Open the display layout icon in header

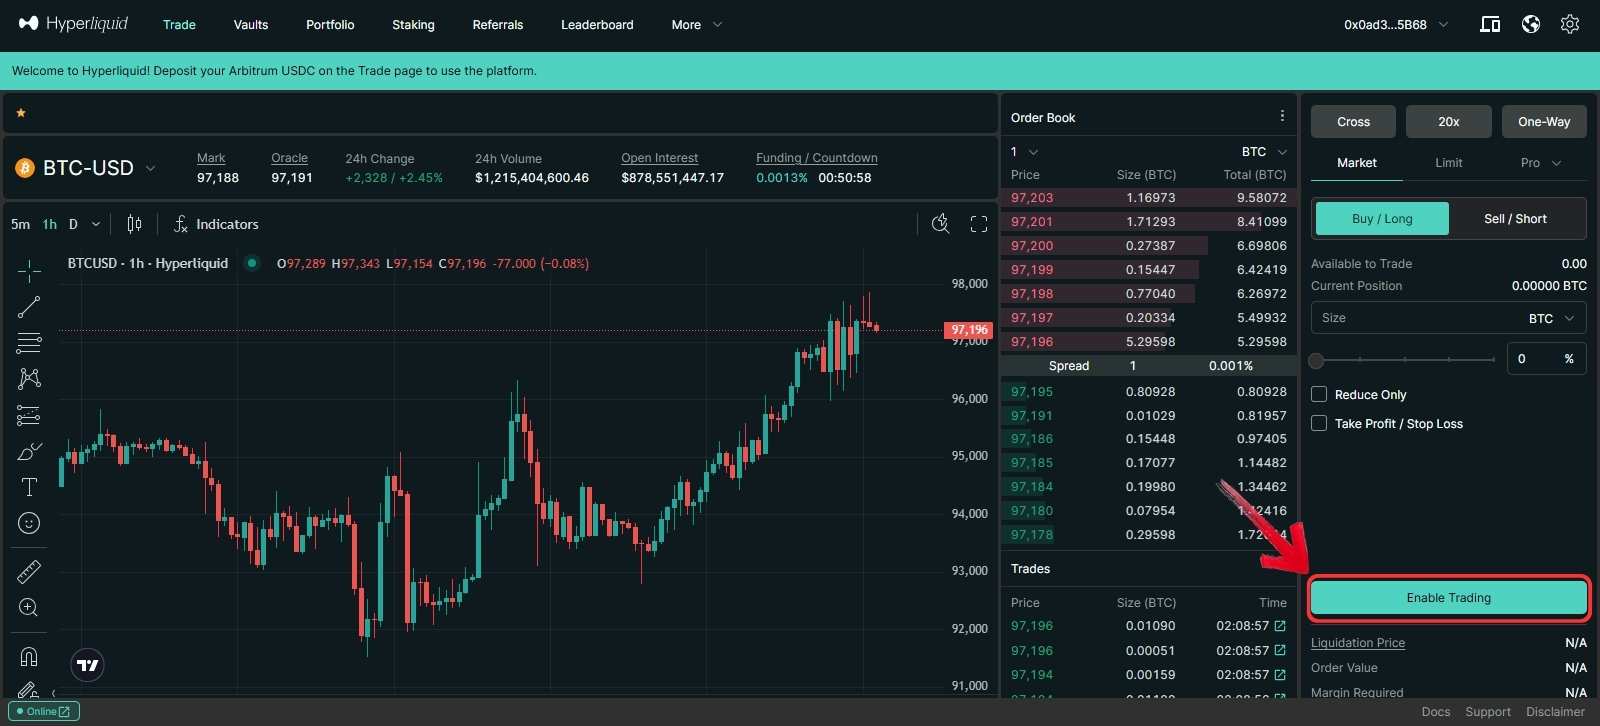[x=1490, y=24]
